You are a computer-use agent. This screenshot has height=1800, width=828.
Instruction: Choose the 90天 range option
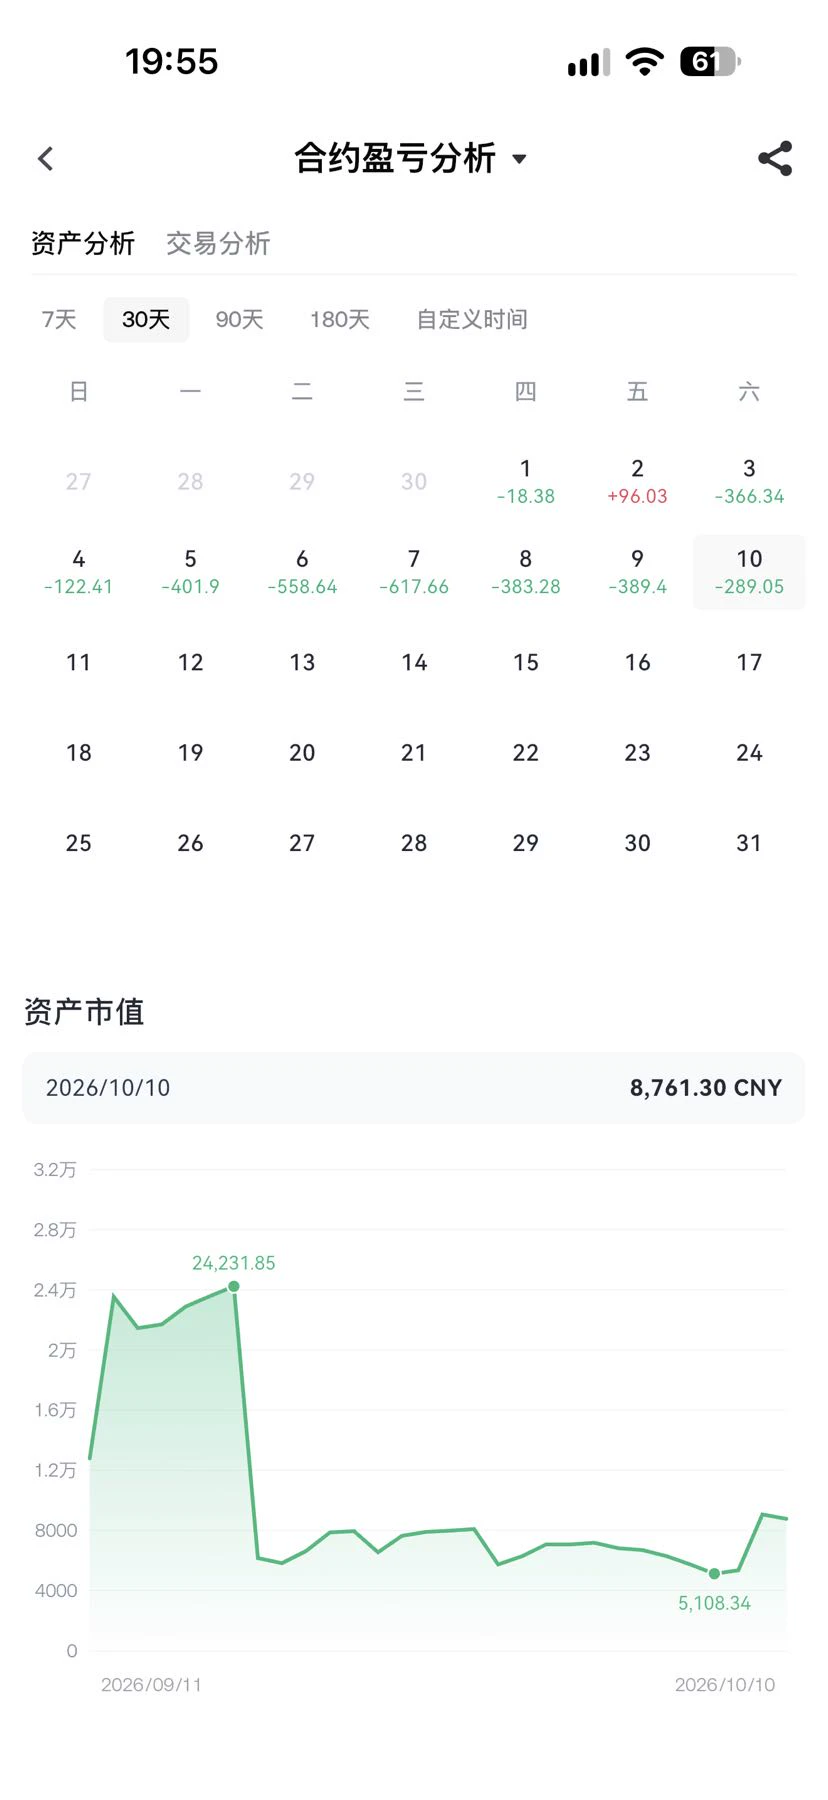240,319
